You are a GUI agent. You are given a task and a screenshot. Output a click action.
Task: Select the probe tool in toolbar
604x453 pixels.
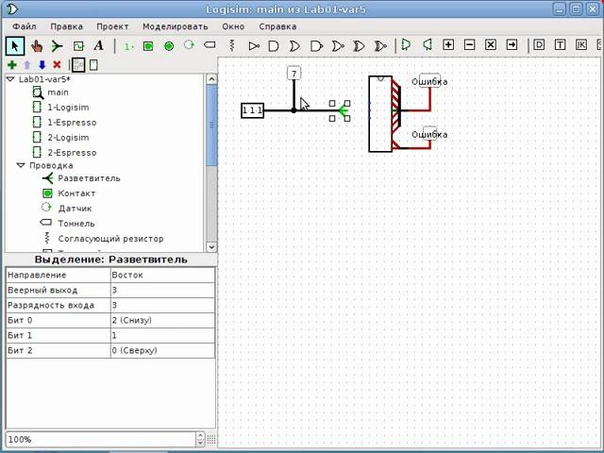(x=189, y=45)
